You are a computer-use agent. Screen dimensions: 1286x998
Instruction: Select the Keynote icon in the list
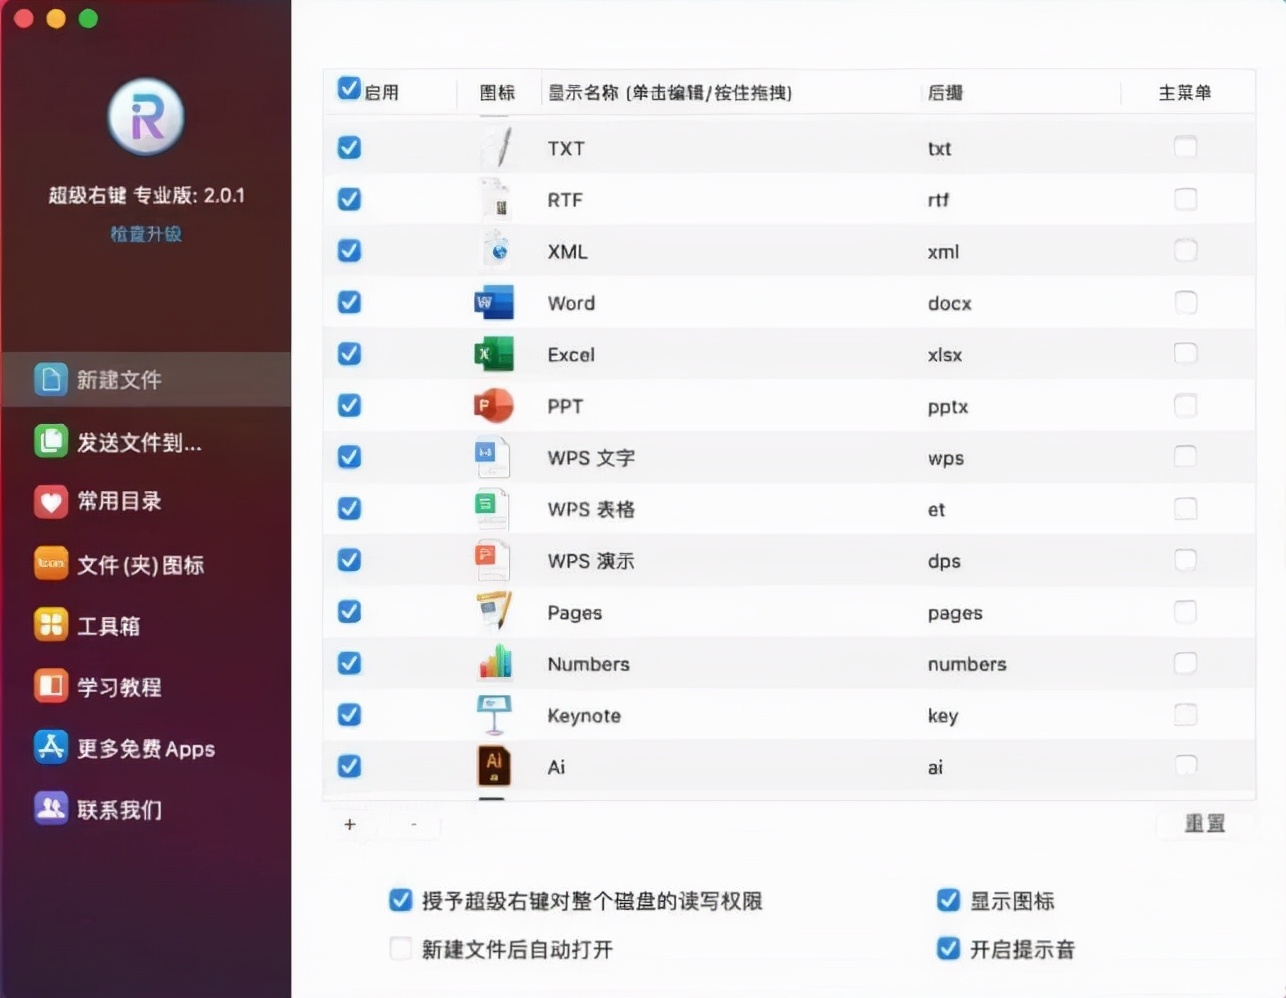(x=494, y=712)
